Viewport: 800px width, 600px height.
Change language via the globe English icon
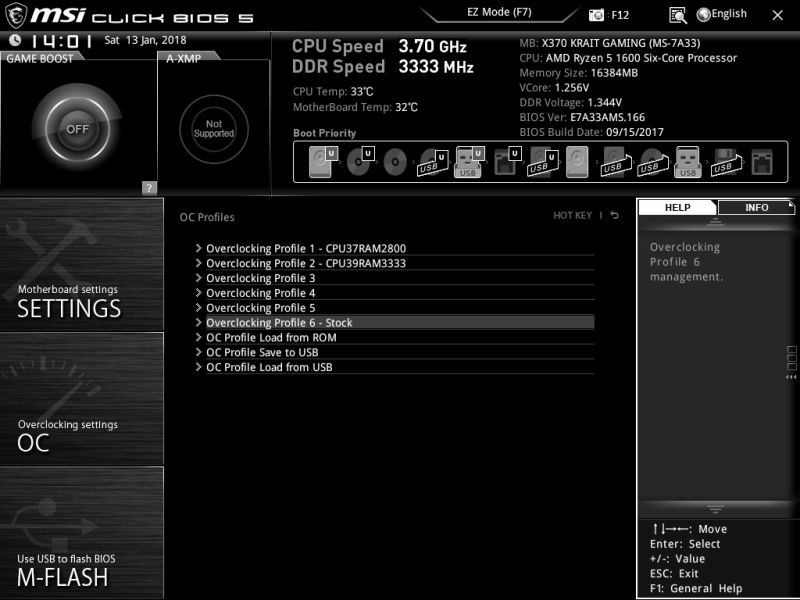721,14
